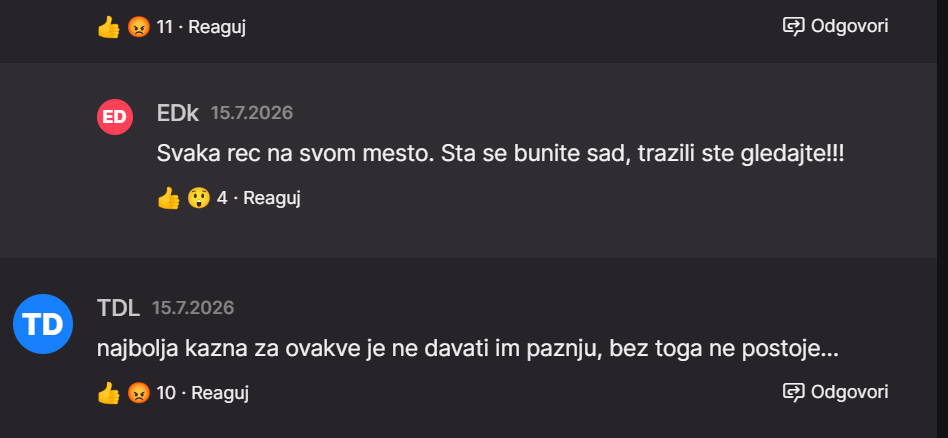948x438 pixels.
Task: Click the reply icon beside TDL's Odgovori
Action: click(793, 393)
